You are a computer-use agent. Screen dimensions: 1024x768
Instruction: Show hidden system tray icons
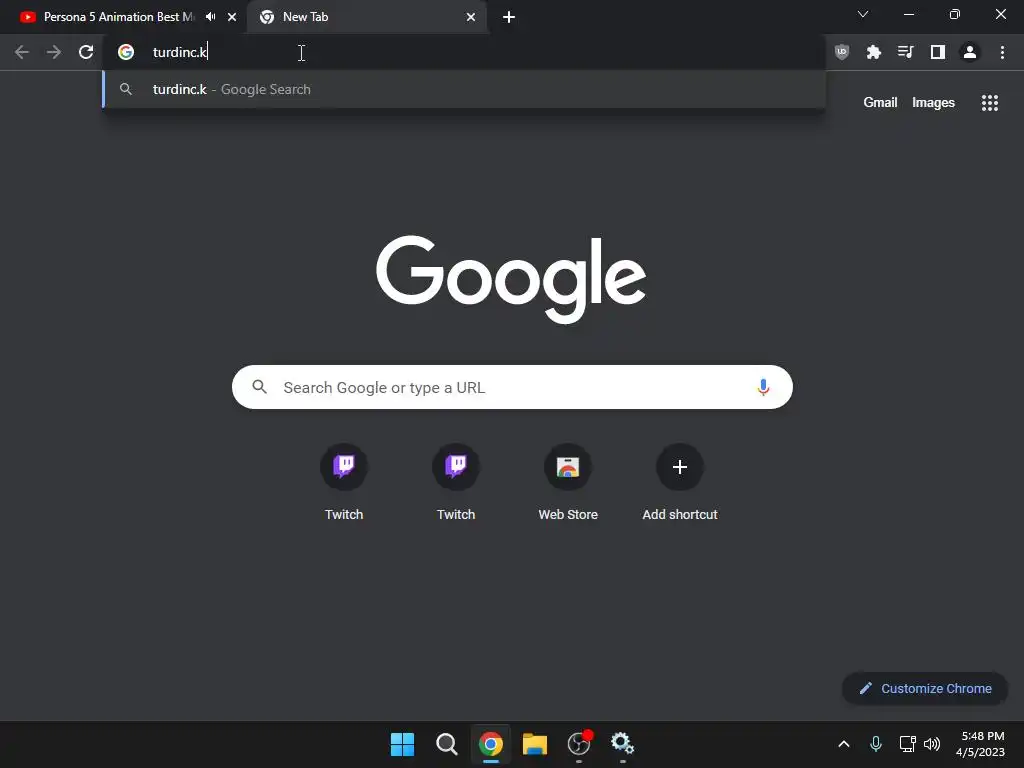click(844, 744)
